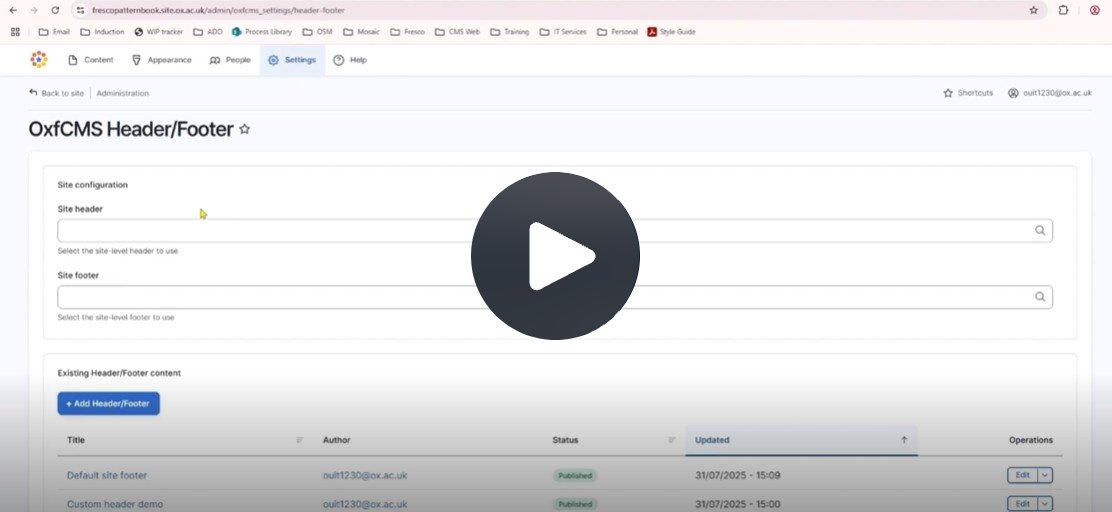Open the Process Library bookmark
Image resolution: width=1112 pixels, height=512 pixels.
click(262, 32)
